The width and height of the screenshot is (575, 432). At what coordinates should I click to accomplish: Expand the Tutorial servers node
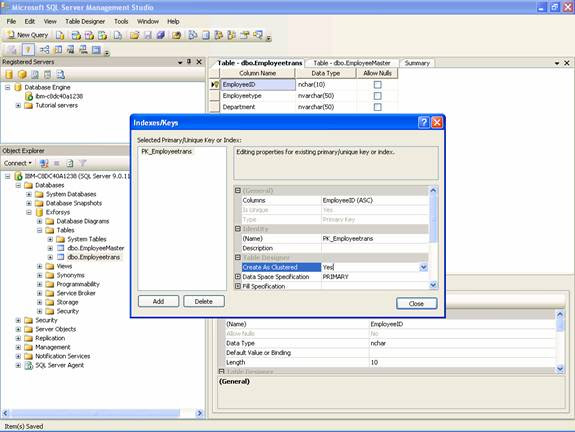click(x=18, y=106)
